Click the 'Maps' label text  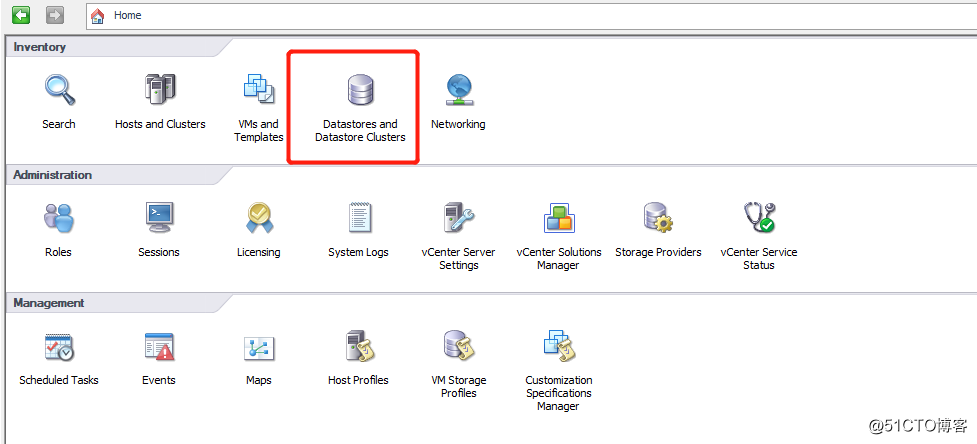pyautogui.click(x=259, y=380)
